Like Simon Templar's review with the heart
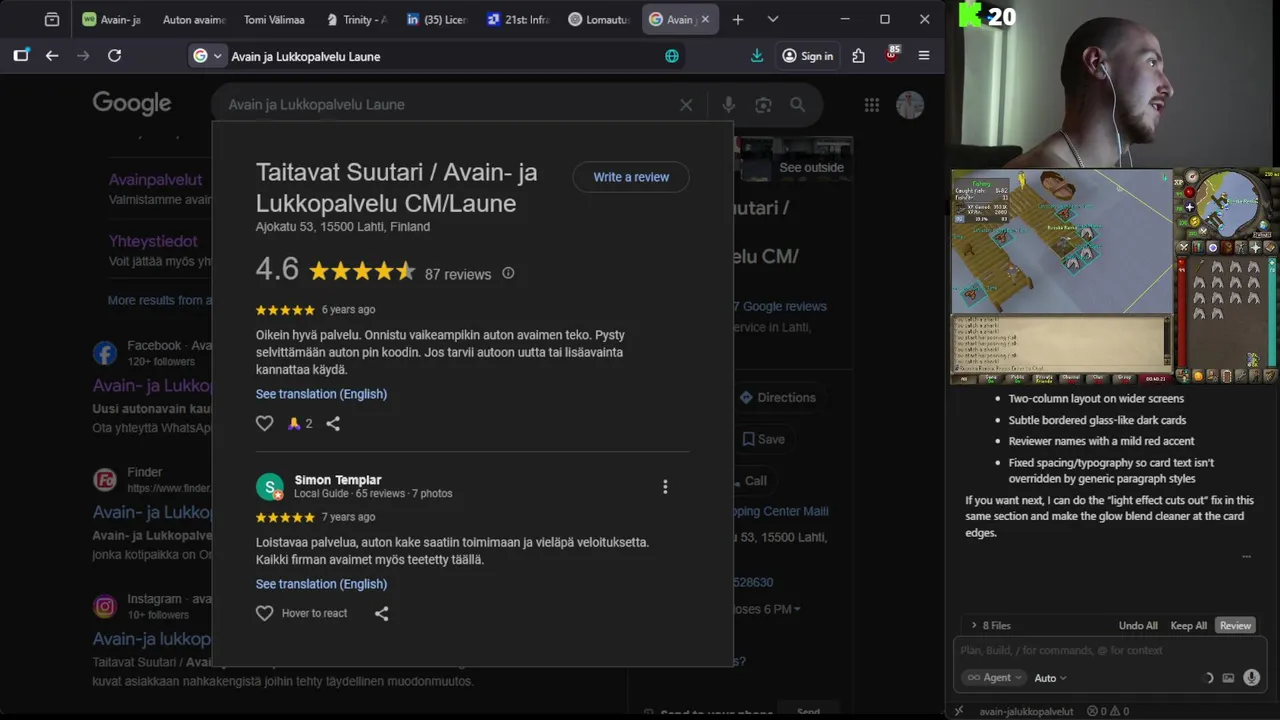 (264, 613)
